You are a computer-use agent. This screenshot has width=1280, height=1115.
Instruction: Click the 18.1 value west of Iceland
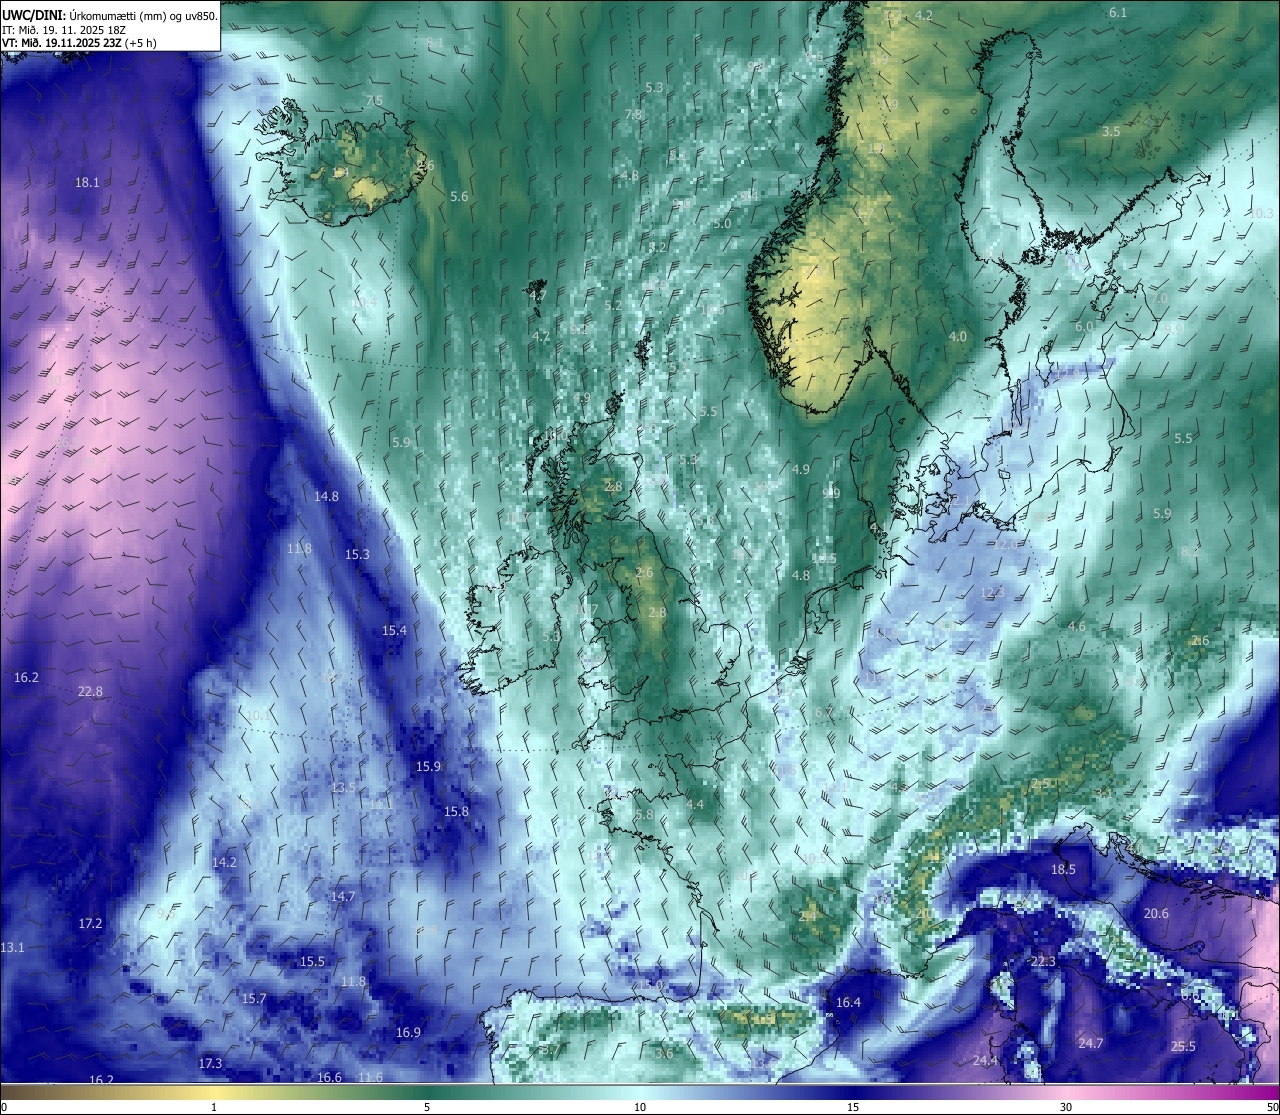tap(87, 182)
